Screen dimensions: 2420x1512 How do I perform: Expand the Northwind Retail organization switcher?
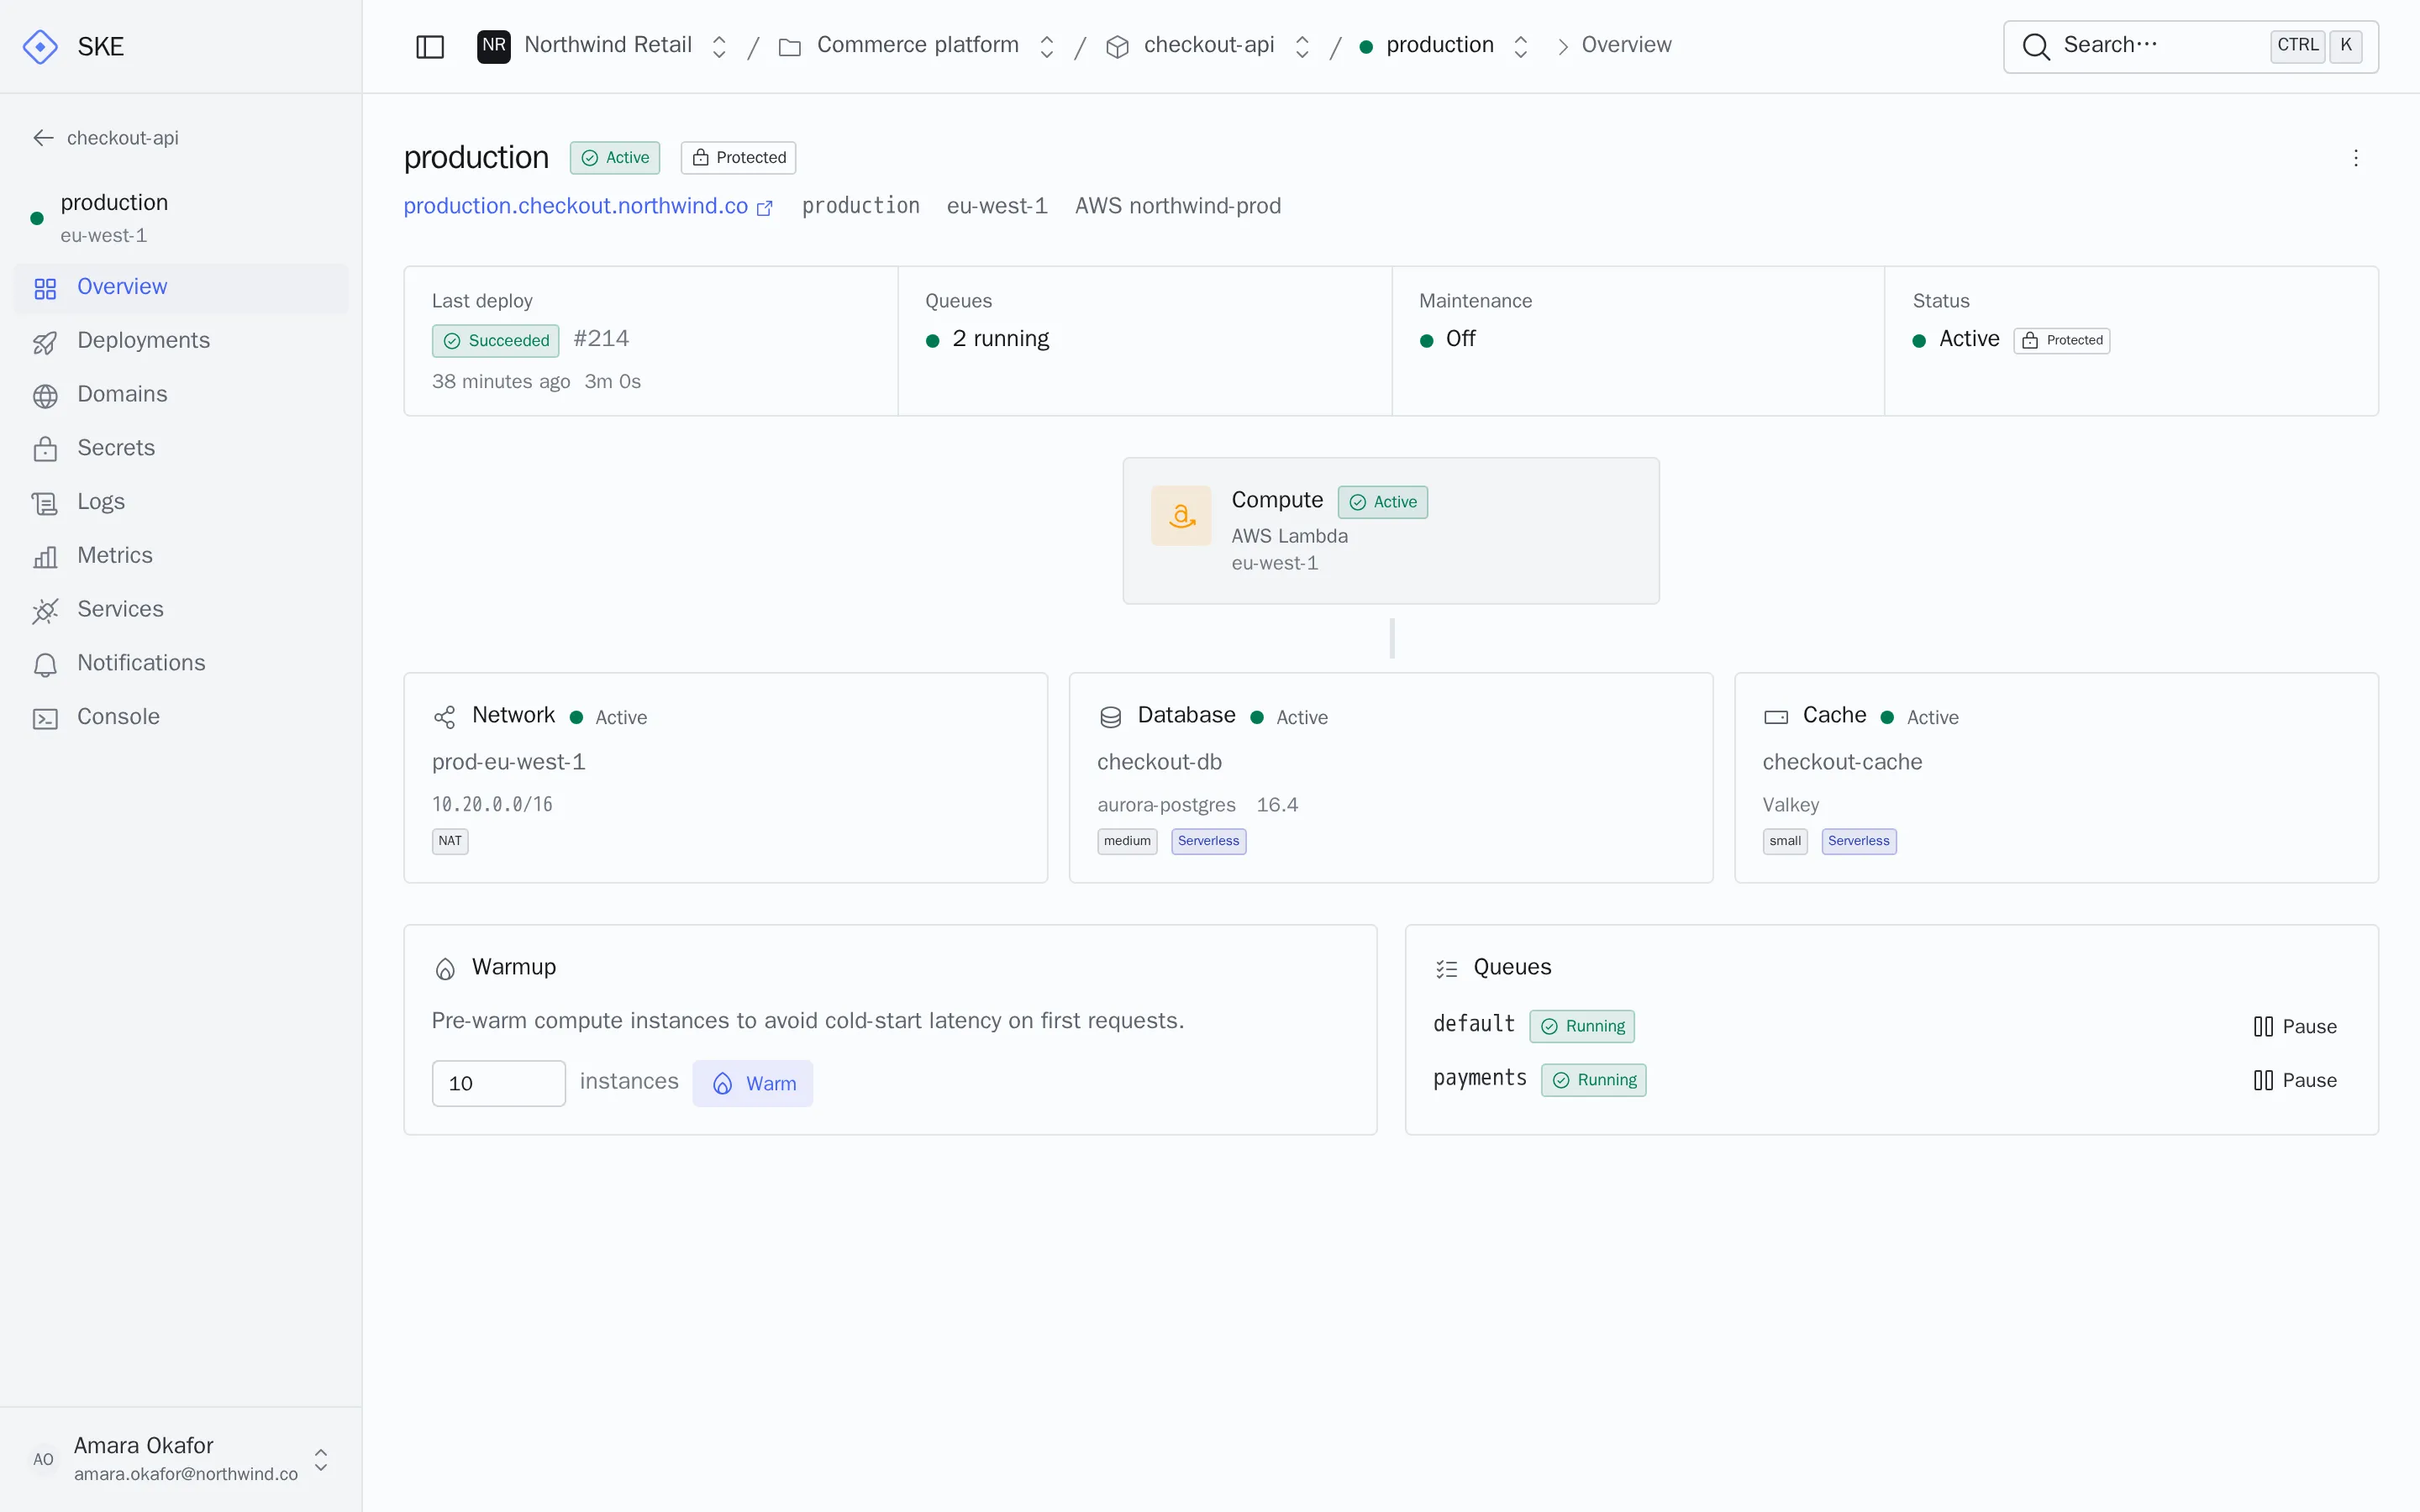[x=718, y=47]
